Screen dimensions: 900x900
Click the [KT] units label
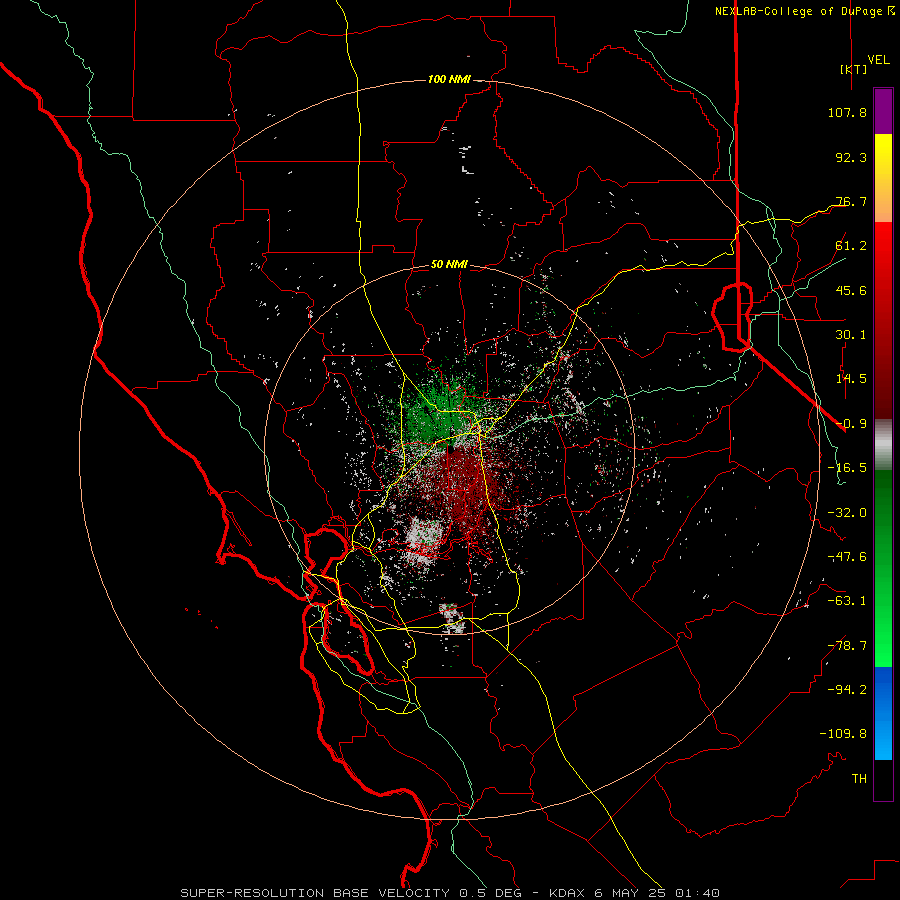[853, 69]
